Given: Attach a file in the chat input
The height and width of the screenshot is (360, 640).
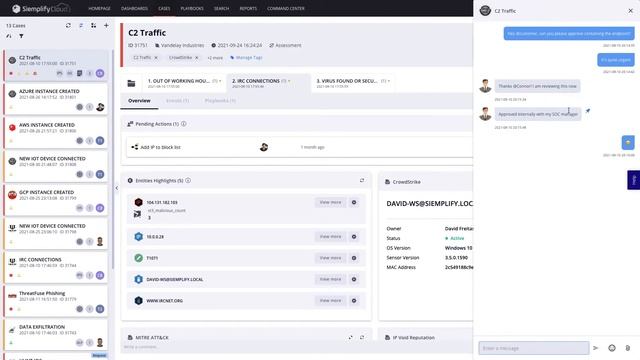Looking at the screenshot, I should 628,348.
